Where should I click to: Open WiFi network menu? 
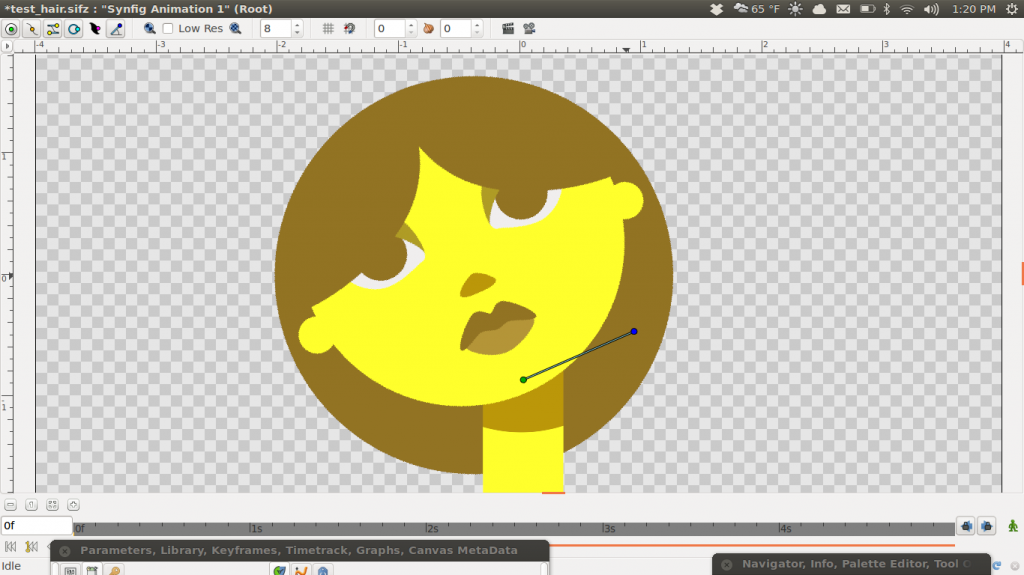coord(906,9)
